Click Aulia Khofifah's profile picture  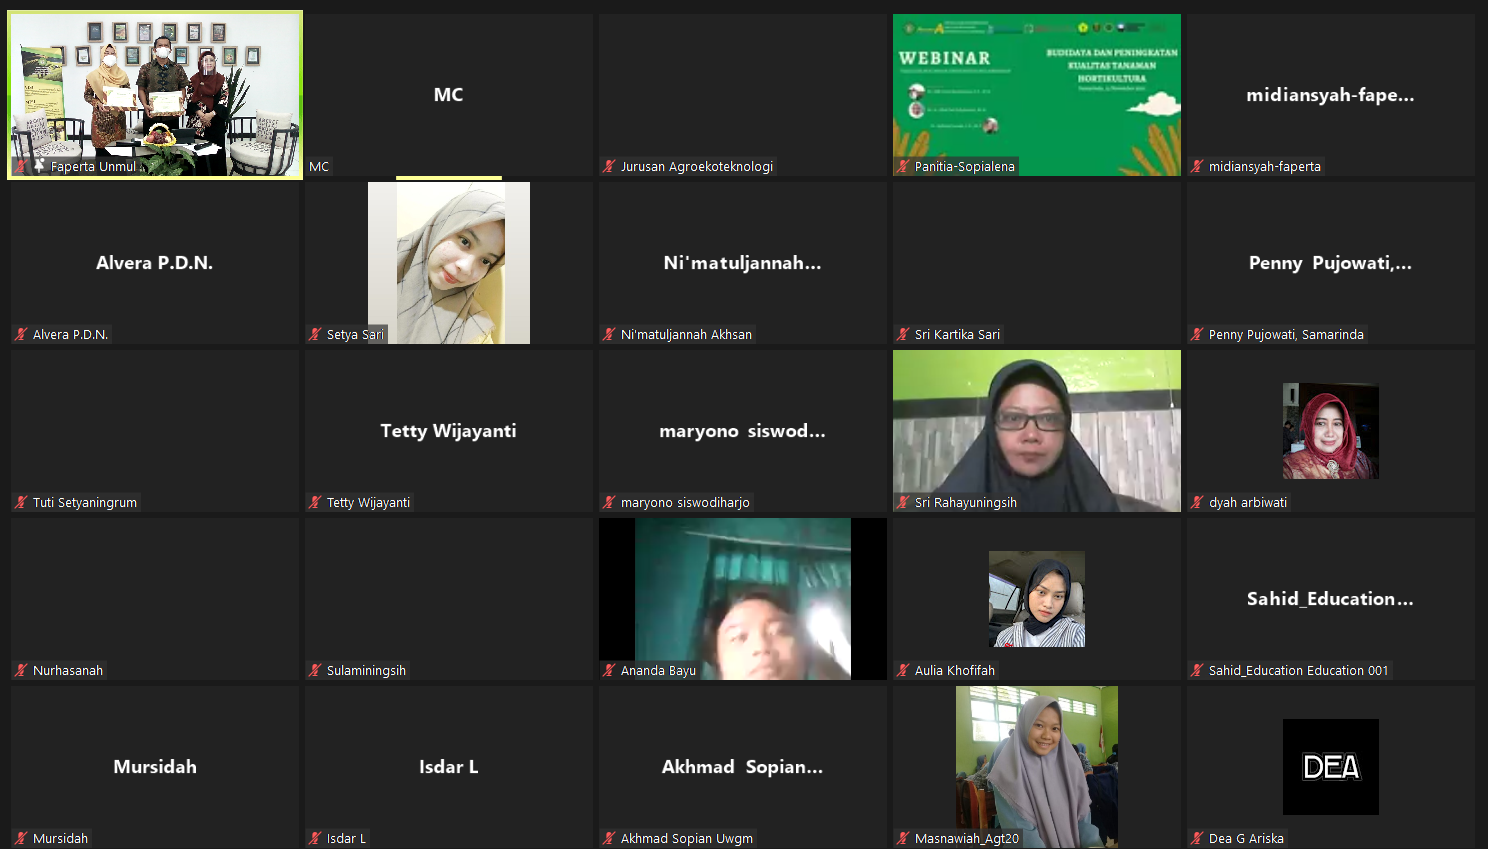pyautogui.click(x=1037, y=599)
